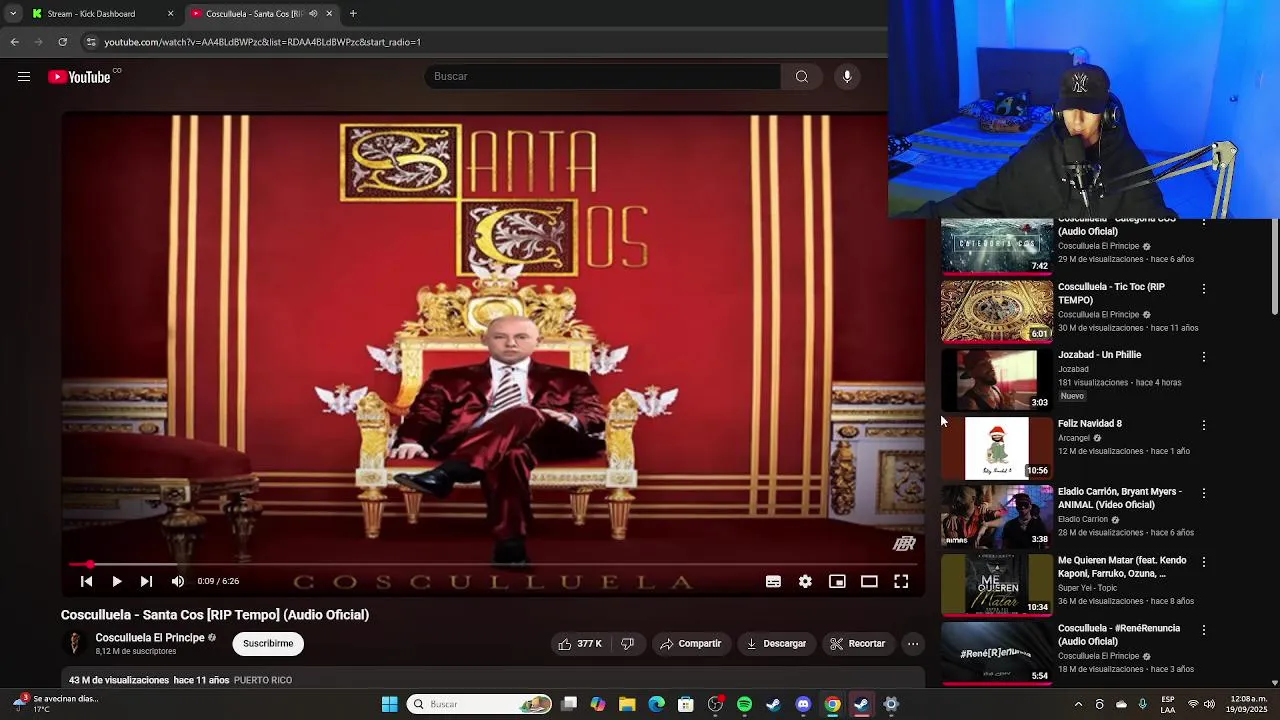Go back in browser history
This screenshot has height=720, width=1280.
[x=14, y=42]
